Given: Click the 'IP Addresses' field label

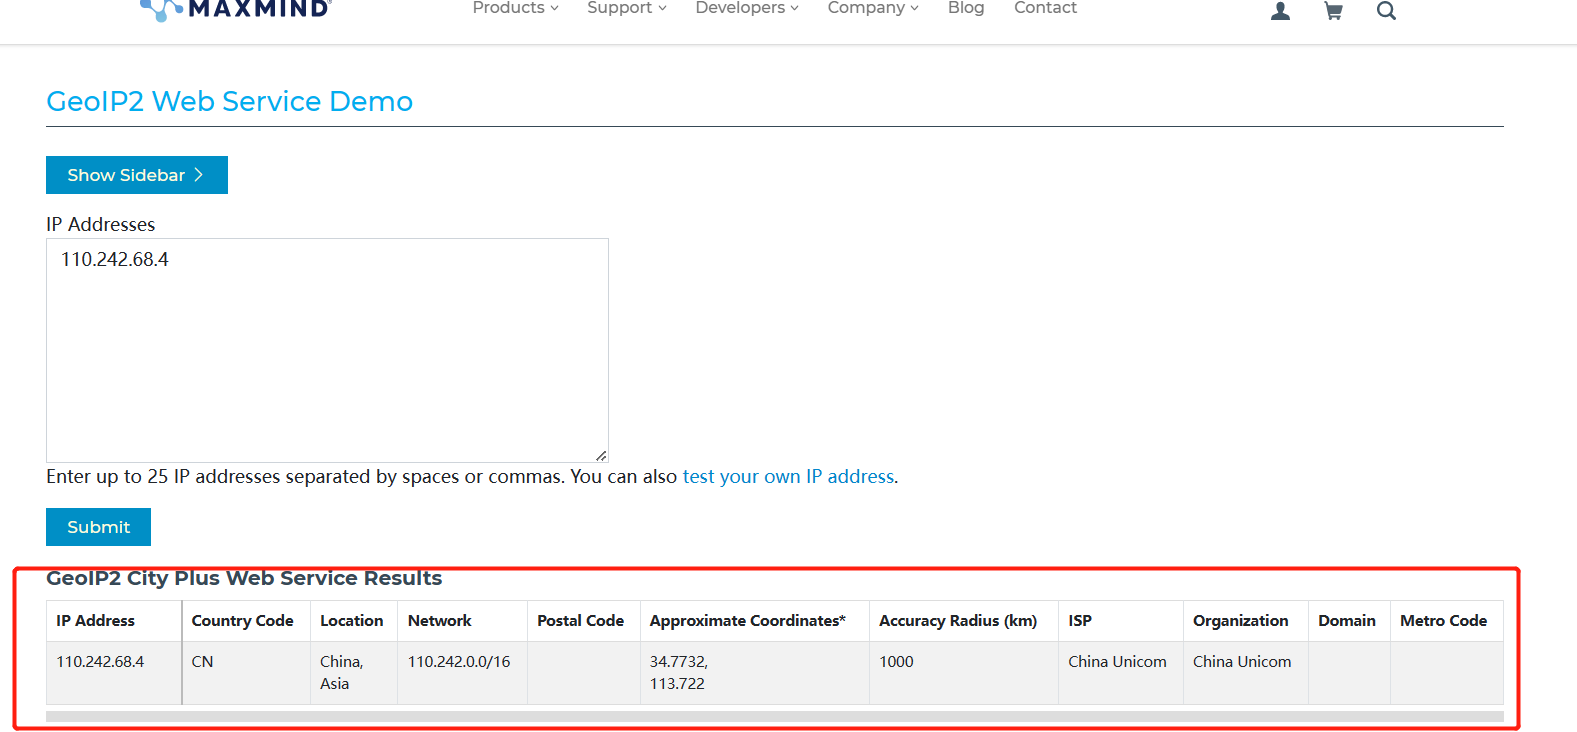Looking at the screenshot, I should (x=101, y=224).
